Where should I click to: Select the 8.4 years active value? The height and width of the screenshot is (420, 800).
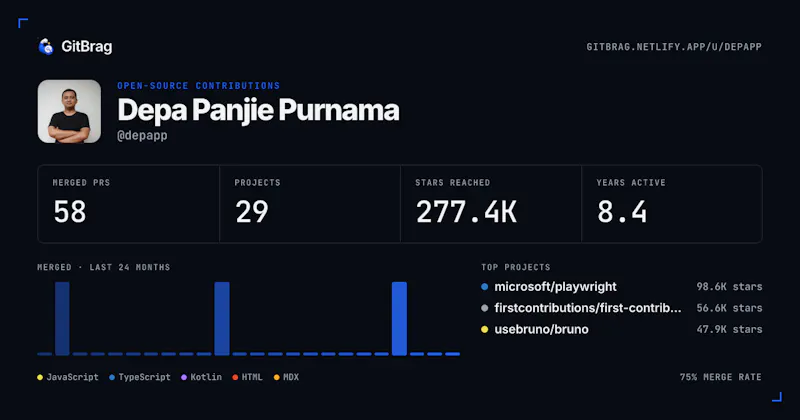click(x=622, y=211)
